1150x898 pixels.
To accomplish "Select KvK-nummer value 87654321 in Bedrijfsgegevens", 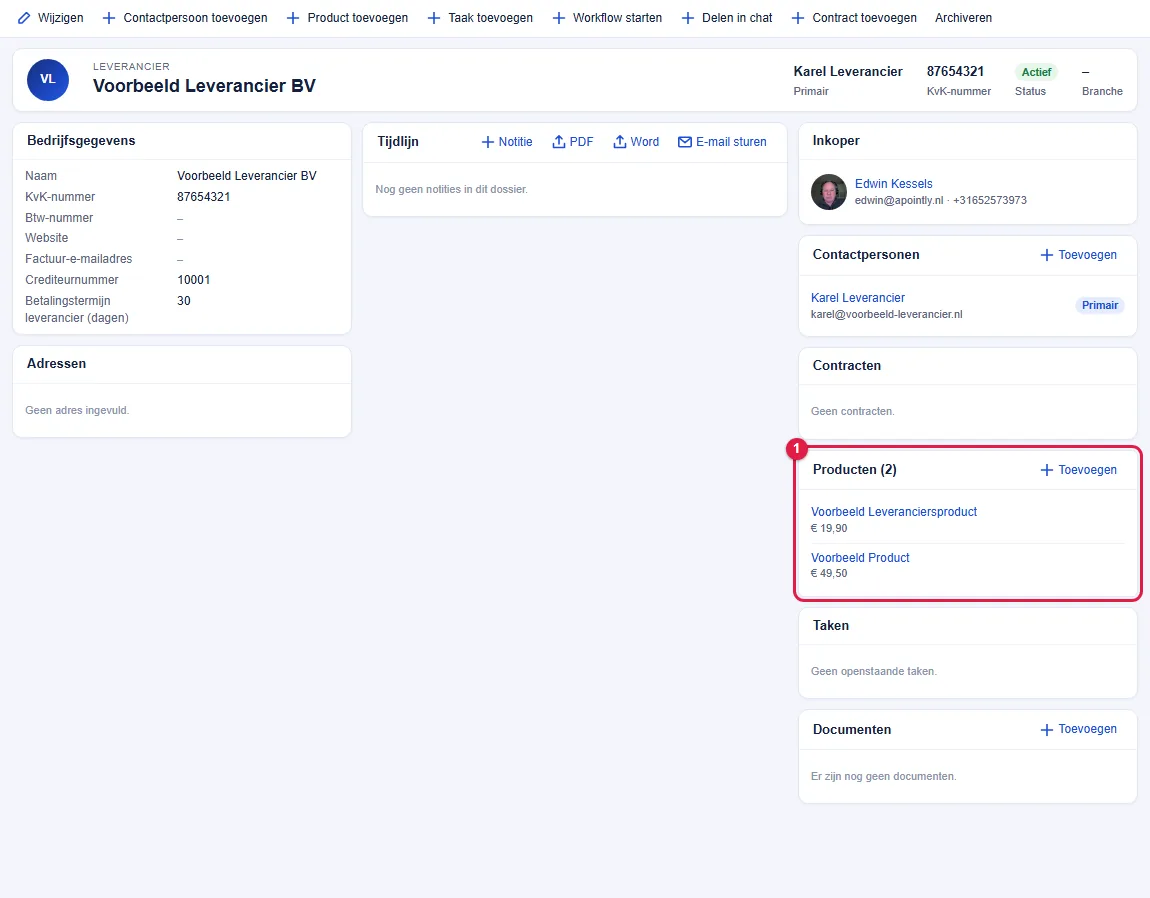I will (203, 197).
